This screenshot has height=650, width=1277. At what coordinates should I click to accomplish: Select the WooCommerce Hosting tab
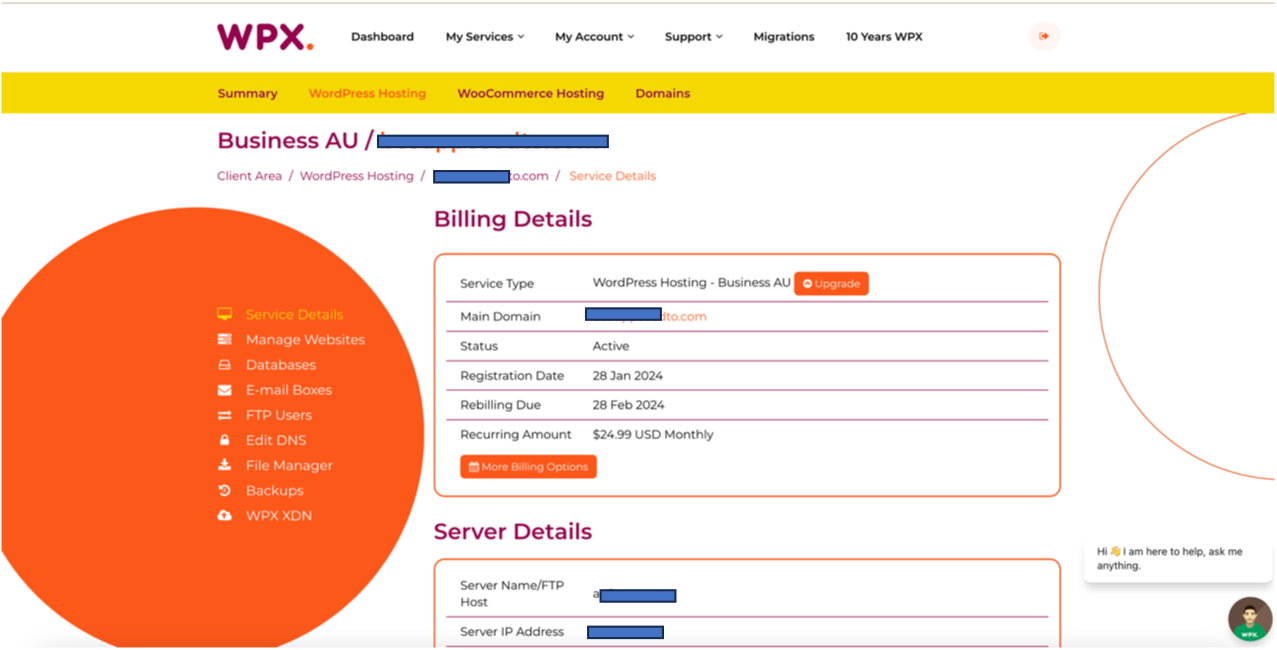[531, 94]
